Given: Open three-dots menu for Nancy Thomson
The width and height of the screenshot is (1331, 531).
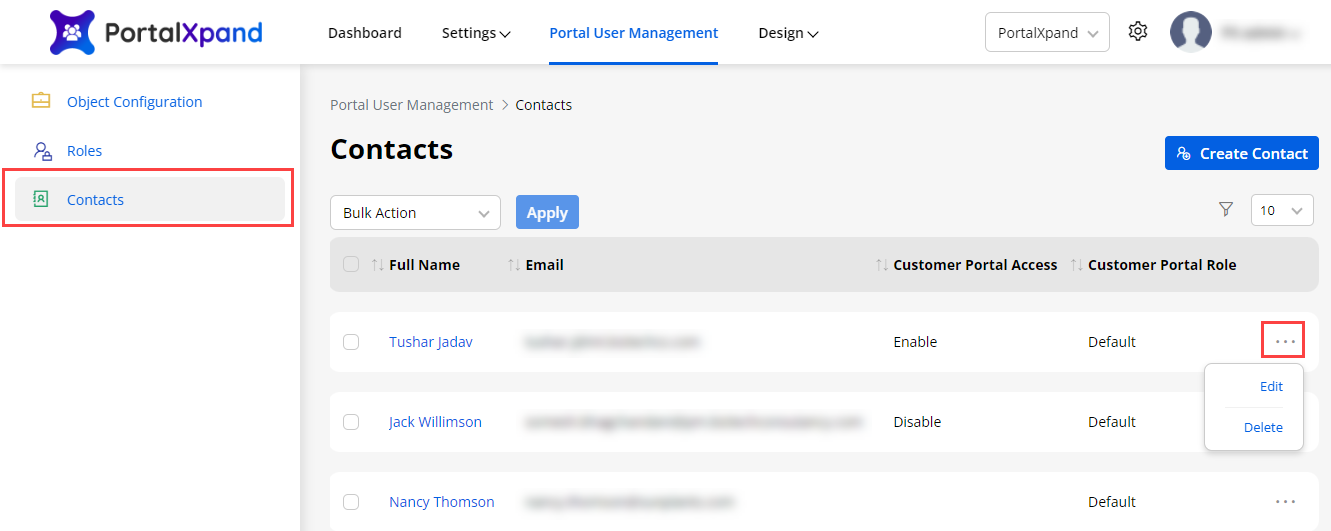Looking at the screenshot, I should click(1285, 502).
